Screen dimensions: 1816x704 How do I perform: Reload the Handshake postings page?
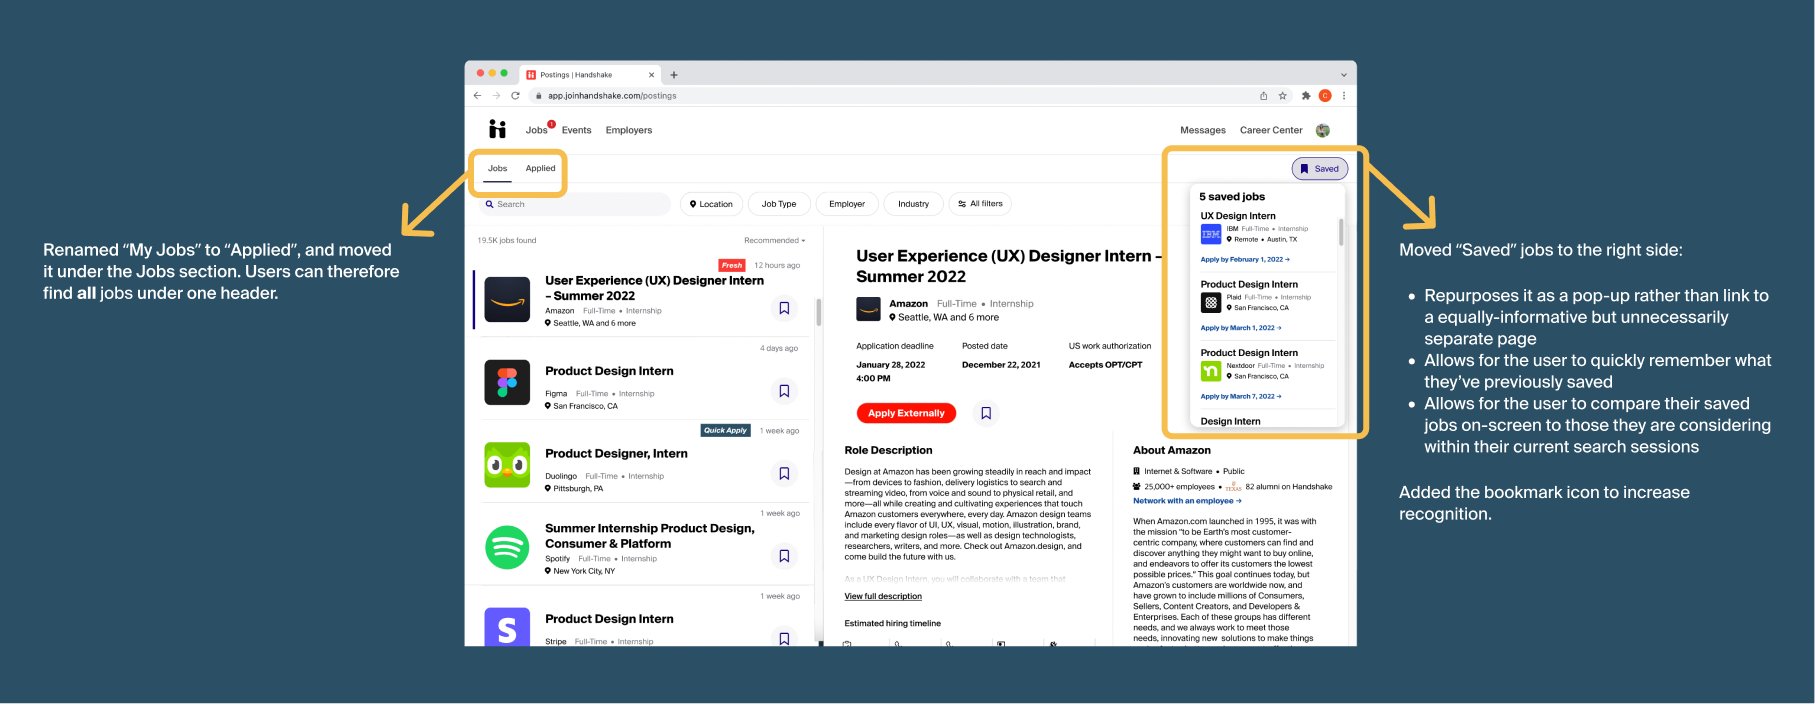515,96
